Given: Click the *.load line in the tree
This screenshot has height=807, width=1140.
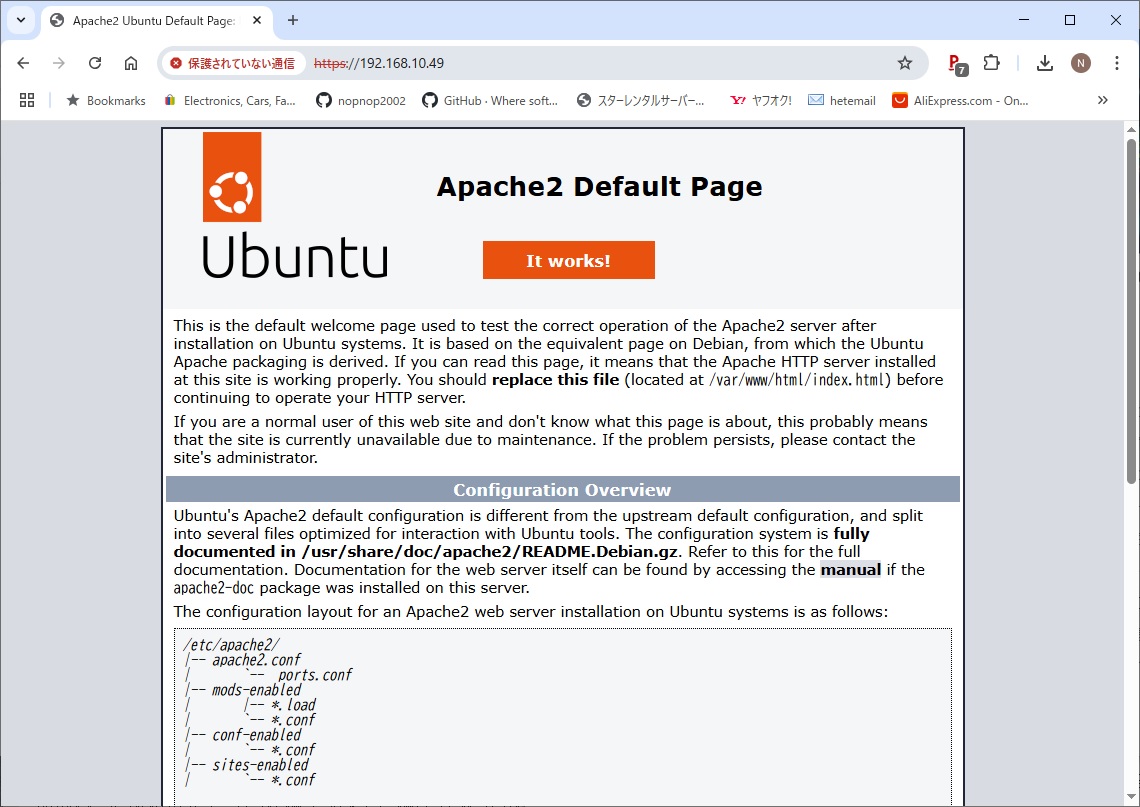Looking at the screenshot, I should [293, 705].
